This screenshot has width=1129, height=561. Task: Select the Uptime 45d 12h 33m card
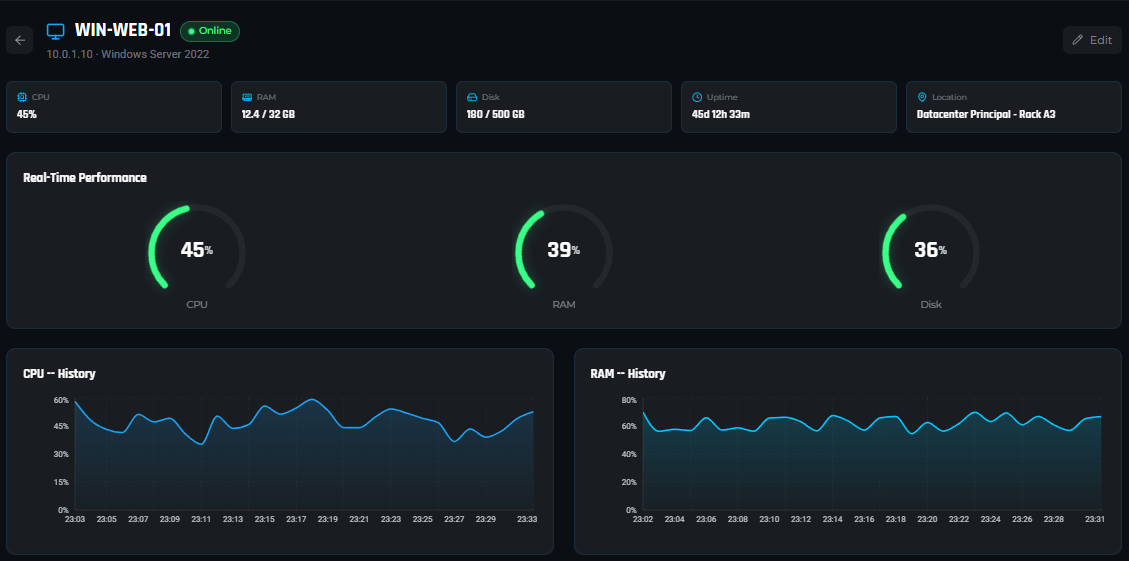pos(788,107)
